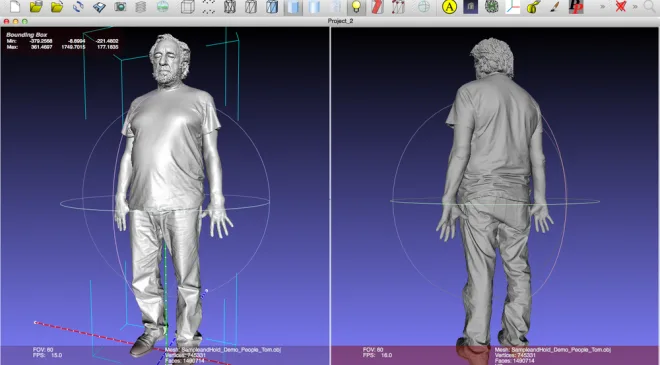Click the bounding box Min values row
Image resolution: width=660 pixels, height=365 pixels.
62,41
